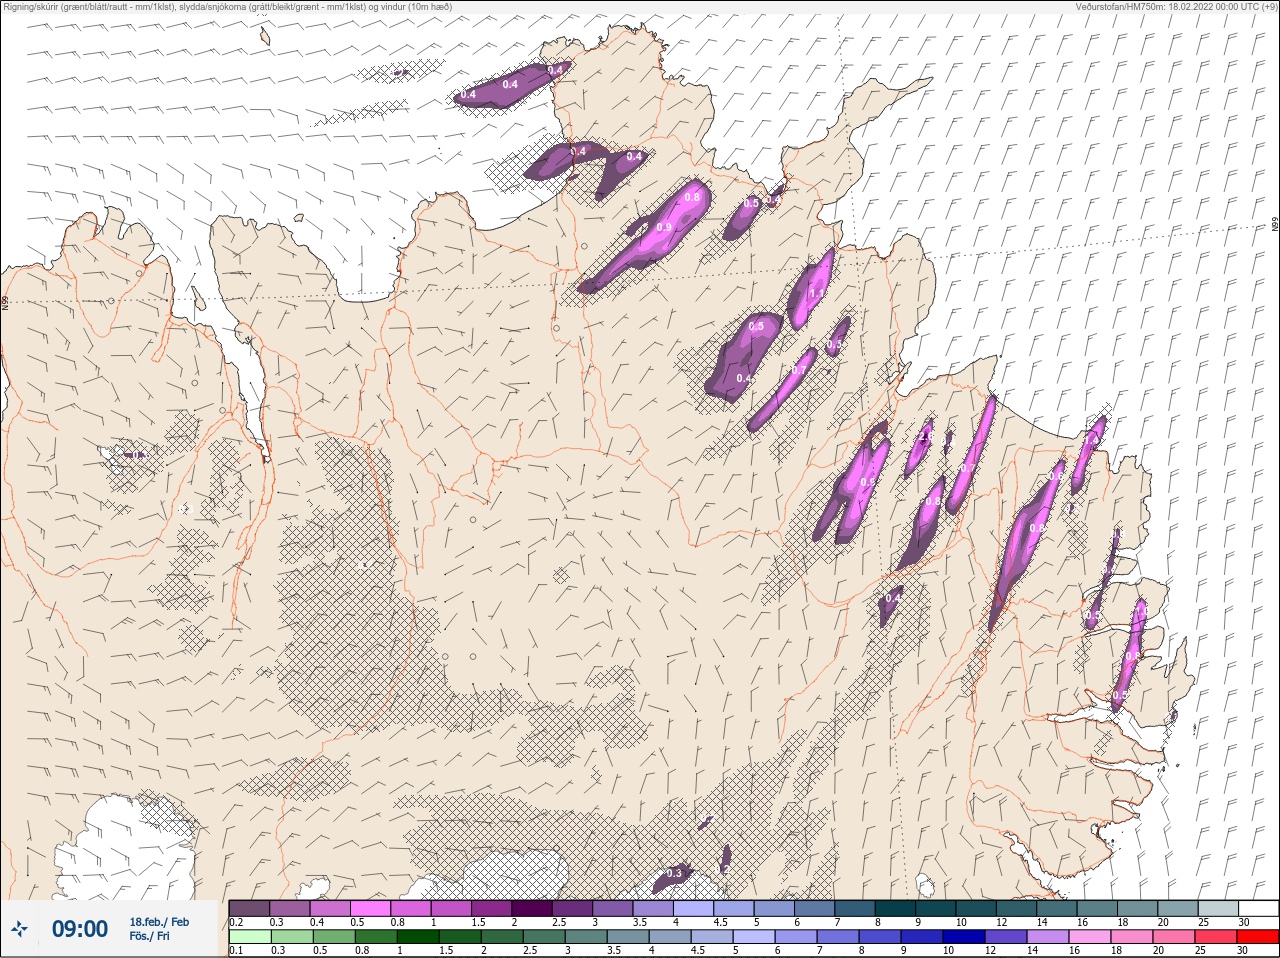Viewport: 1280px width, 958px height.
Task: Click the date text "18.feb./ Feb"
Action: [x=159, y=922]
